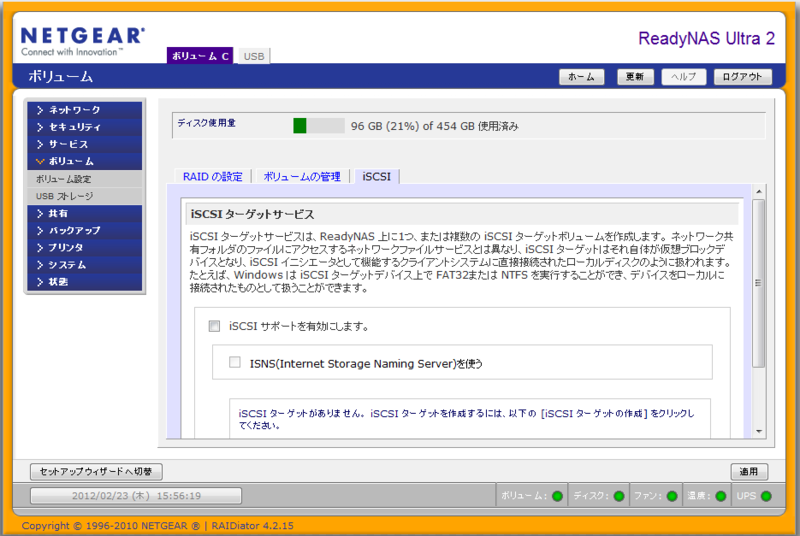The height and width of the screenshot is (536, 800).
Task: Check the ボリューム status LED
Action: 557,496
